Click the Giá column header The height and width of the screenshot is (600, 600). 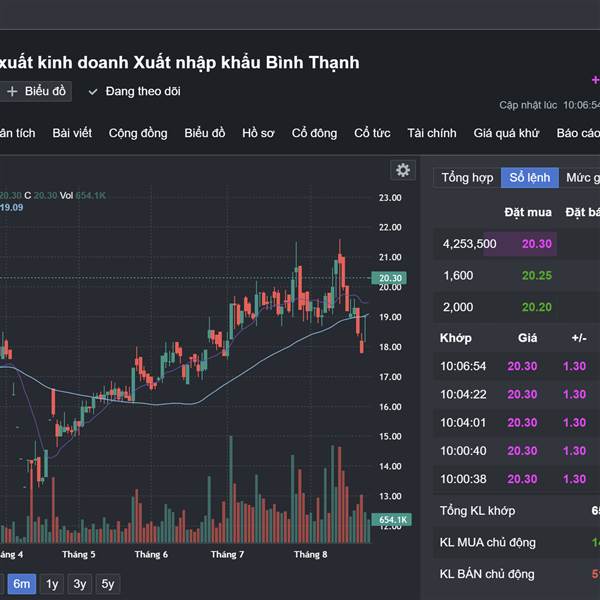527,338
